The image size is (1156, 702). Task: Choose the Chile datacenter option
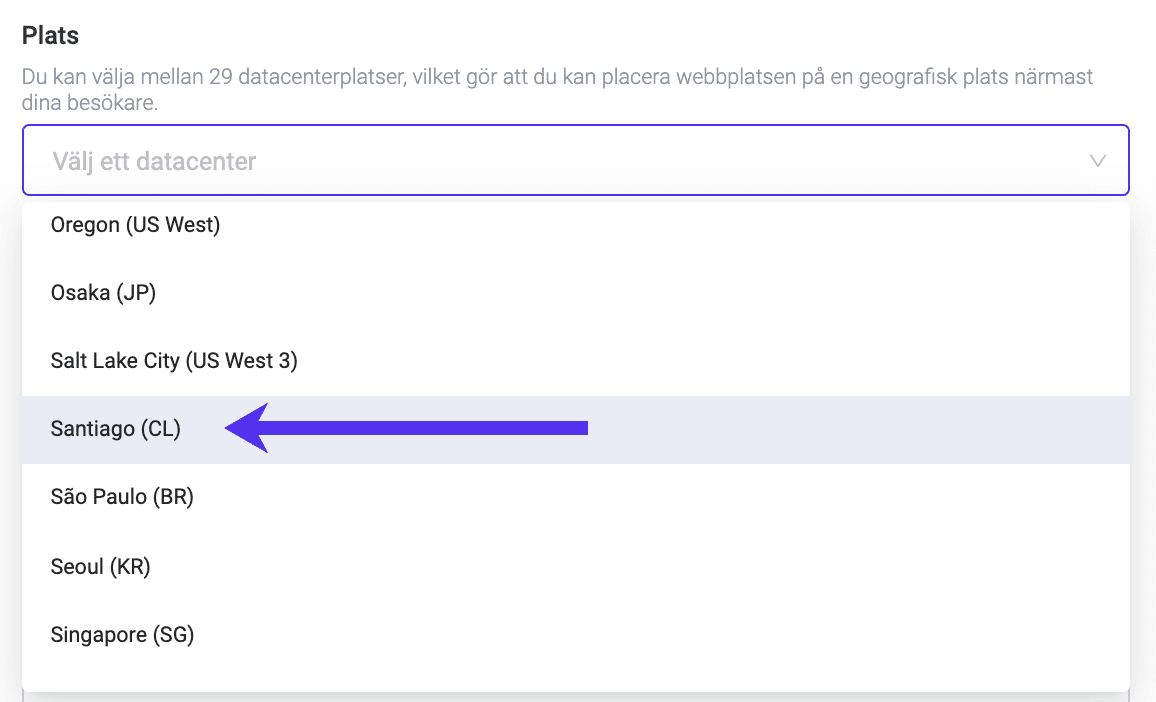[x=115, y=429]
